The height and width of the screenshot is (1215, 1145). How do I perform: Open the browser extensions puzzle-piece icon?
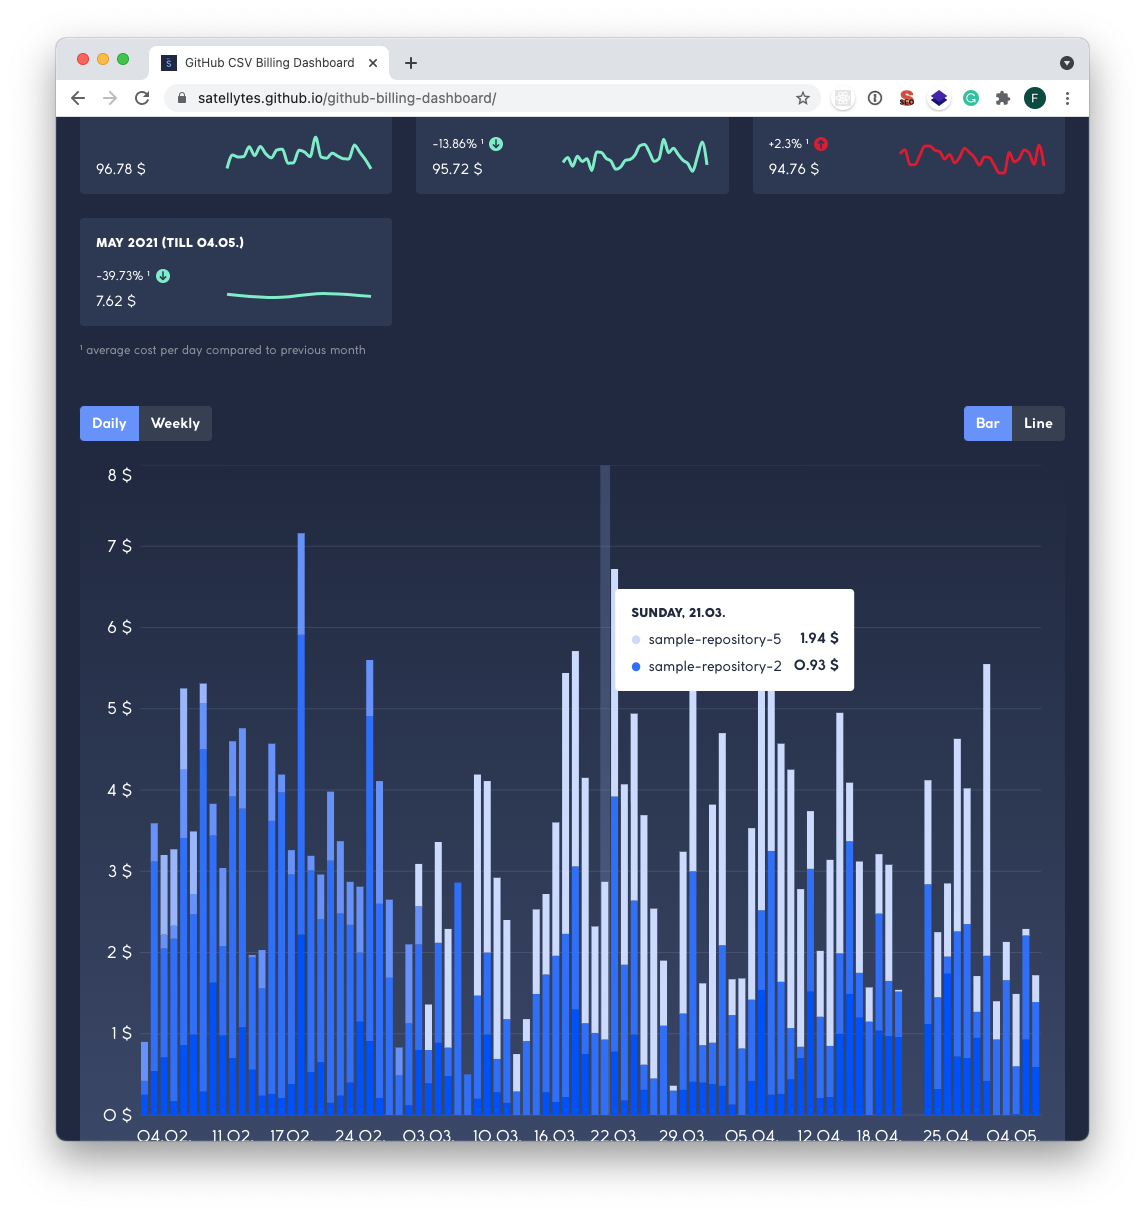[x=1002, y=98]
